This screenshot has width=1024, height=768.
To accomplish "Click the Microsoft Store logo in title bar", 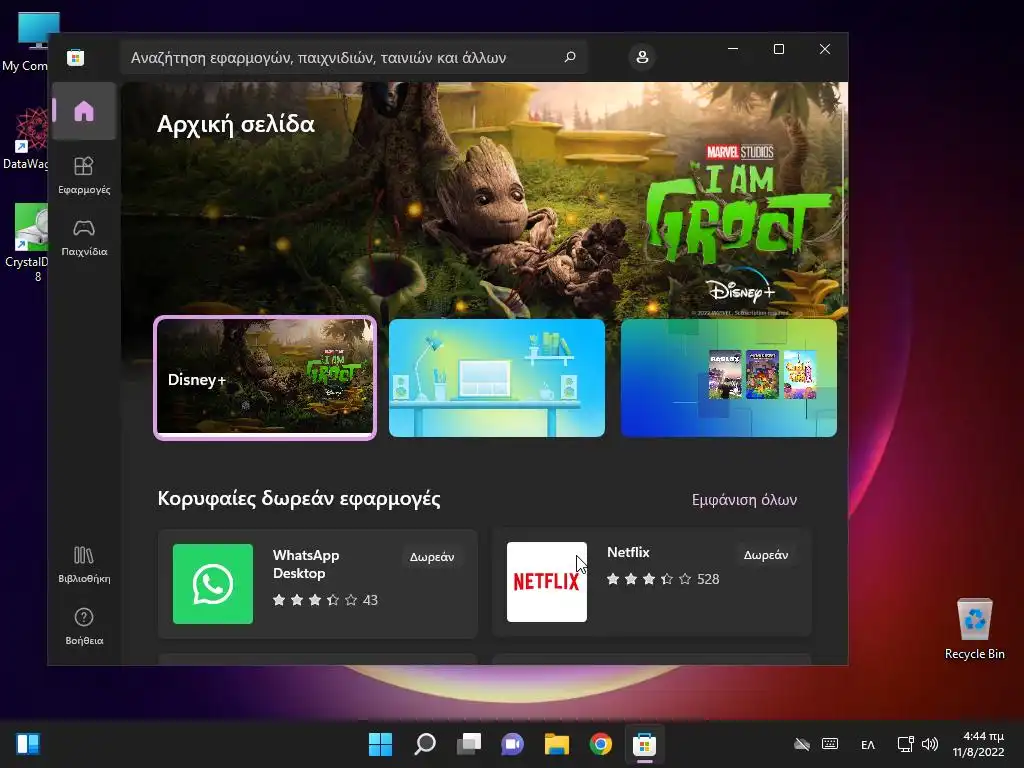I will click(x=75, y=57).
